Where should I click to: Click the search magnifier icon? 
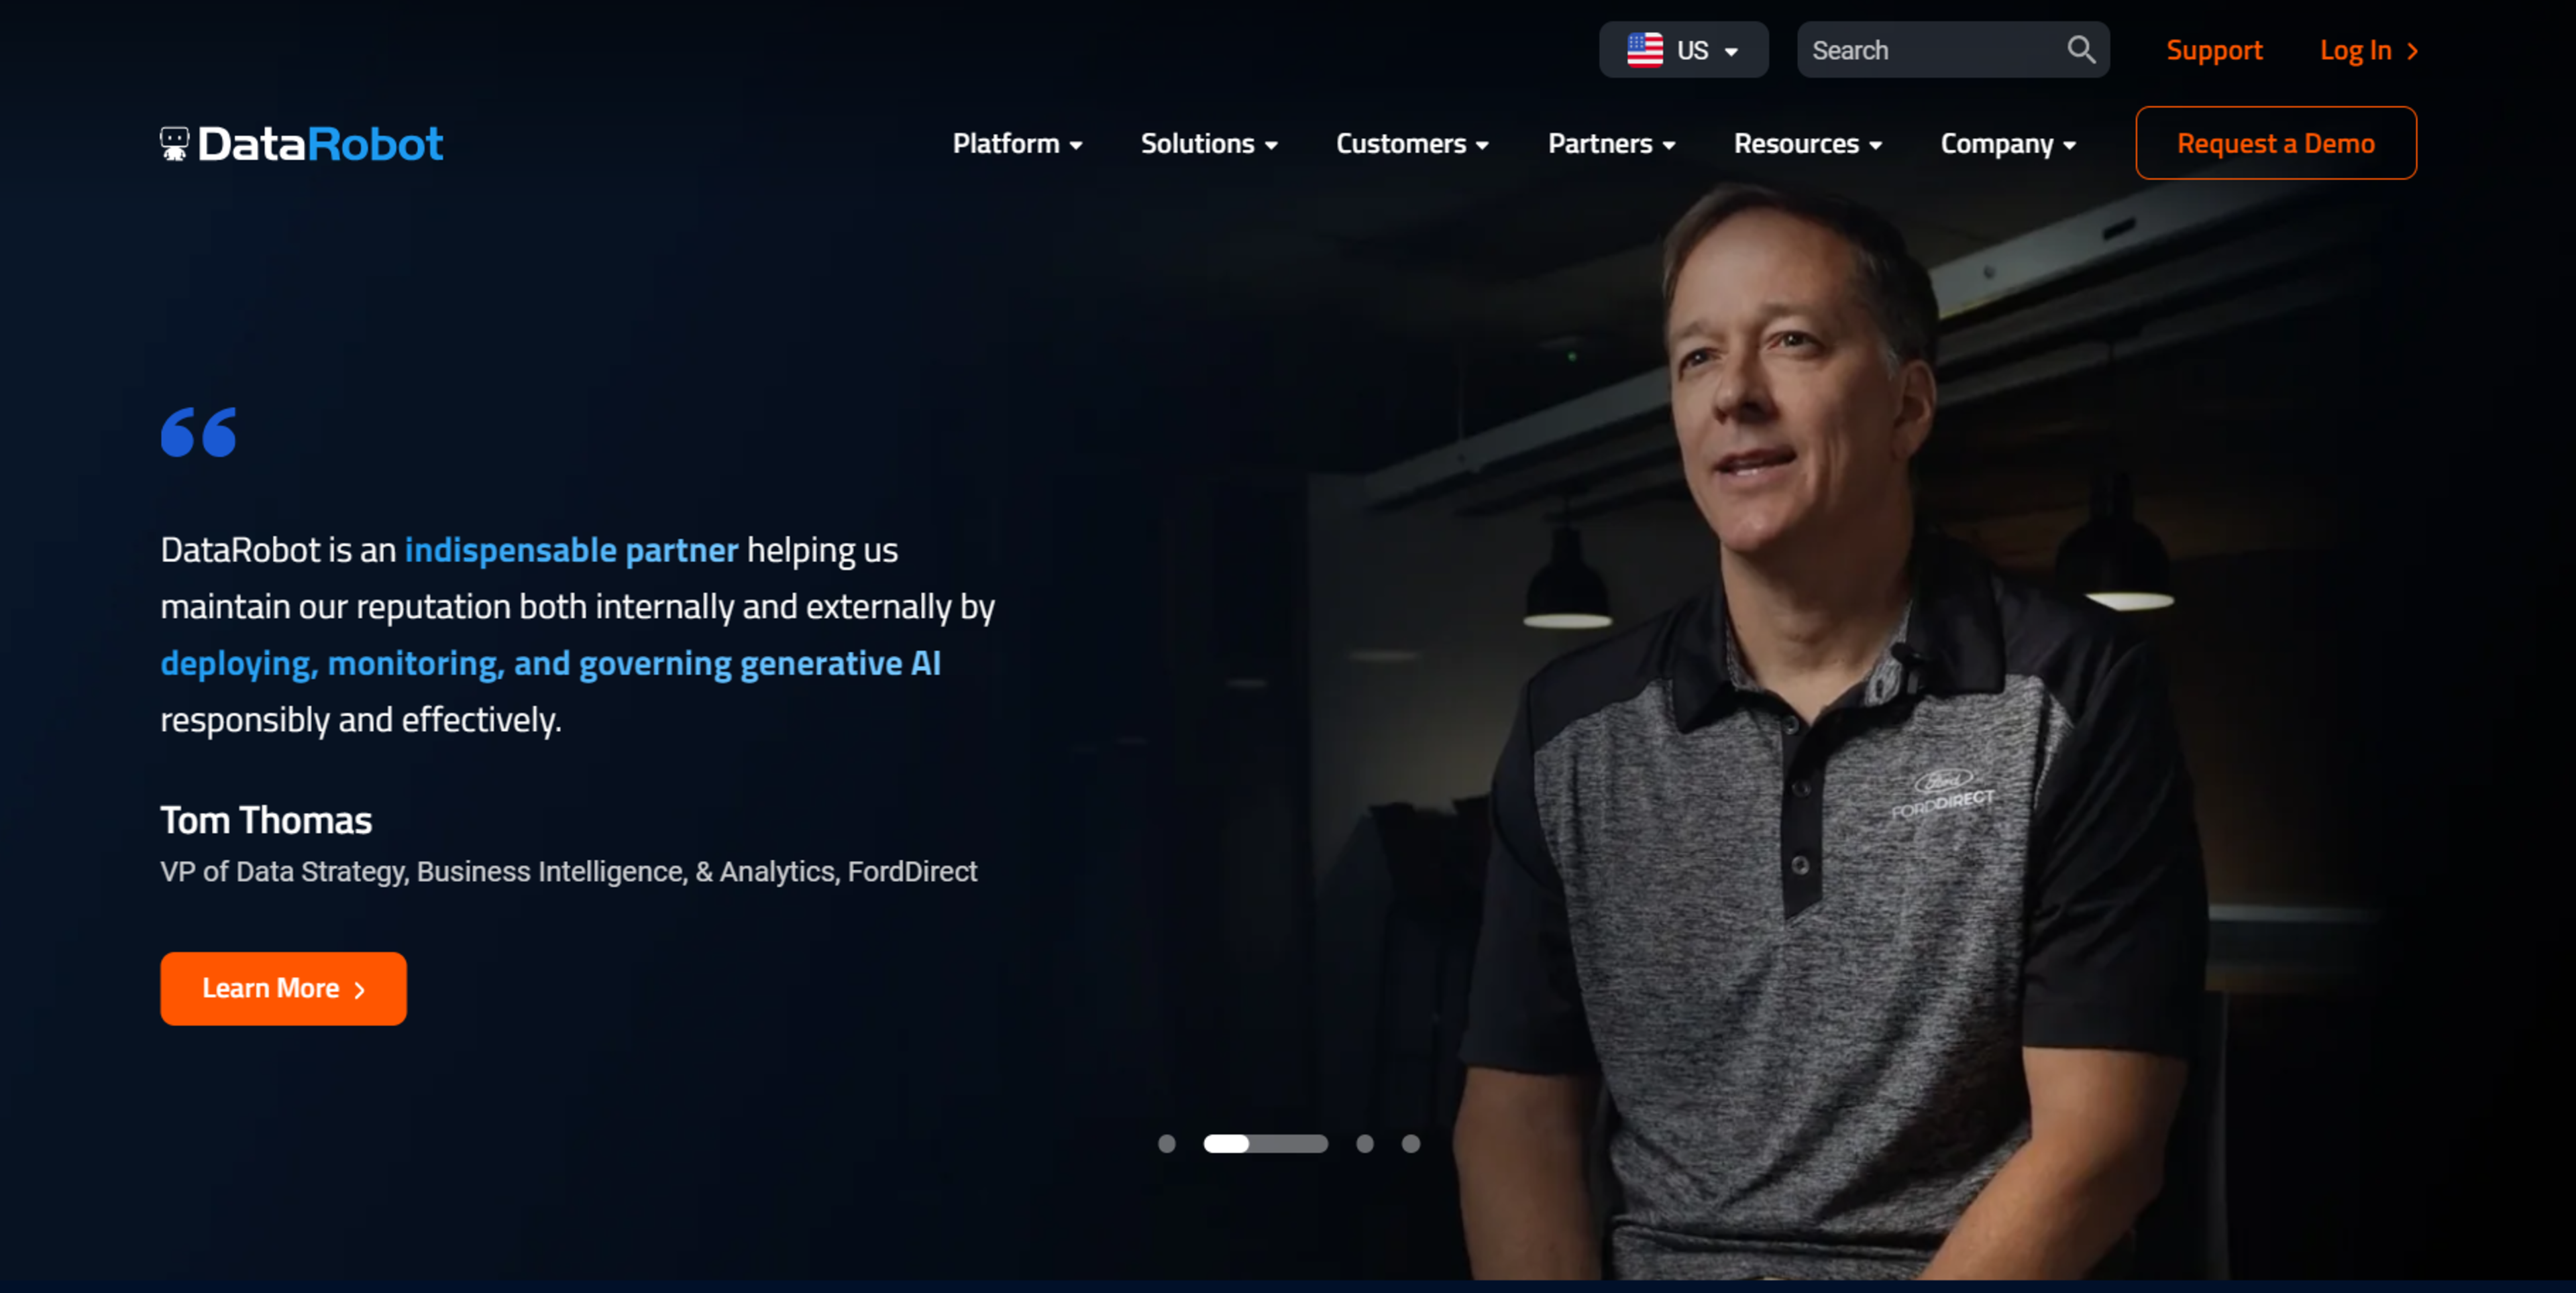[x=2081, y=49]
